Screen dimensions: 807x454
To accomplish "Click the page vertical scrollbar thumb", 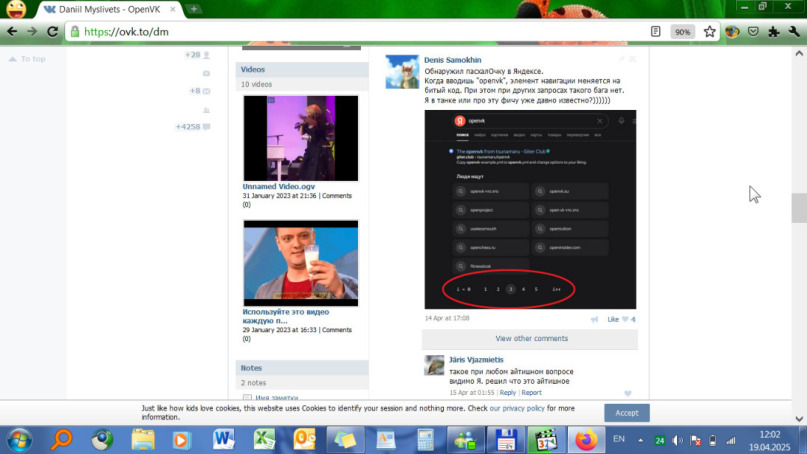I will (x=799, y=207).
